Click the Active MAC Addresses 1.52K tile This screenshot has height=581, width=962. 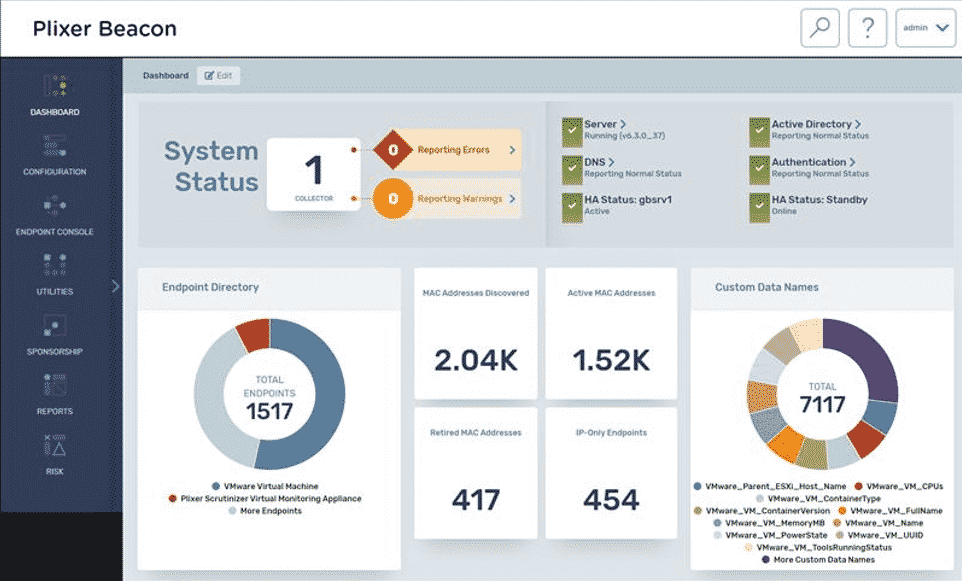pyautogui.click(x=611, y=333)
